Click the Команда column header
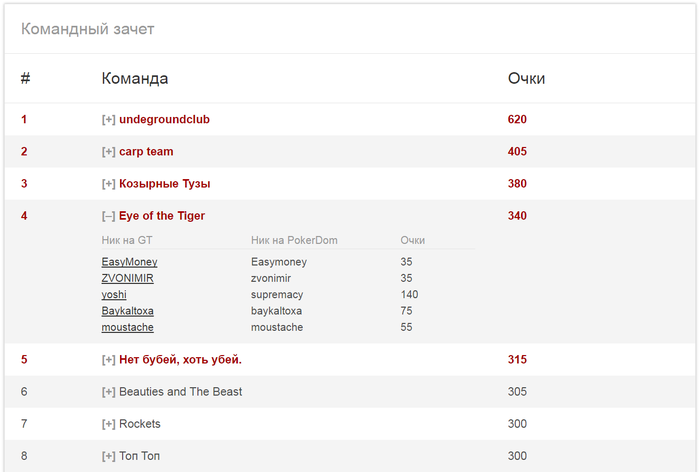This screenshot has height=472, width=700. click(x=135, y=79)
